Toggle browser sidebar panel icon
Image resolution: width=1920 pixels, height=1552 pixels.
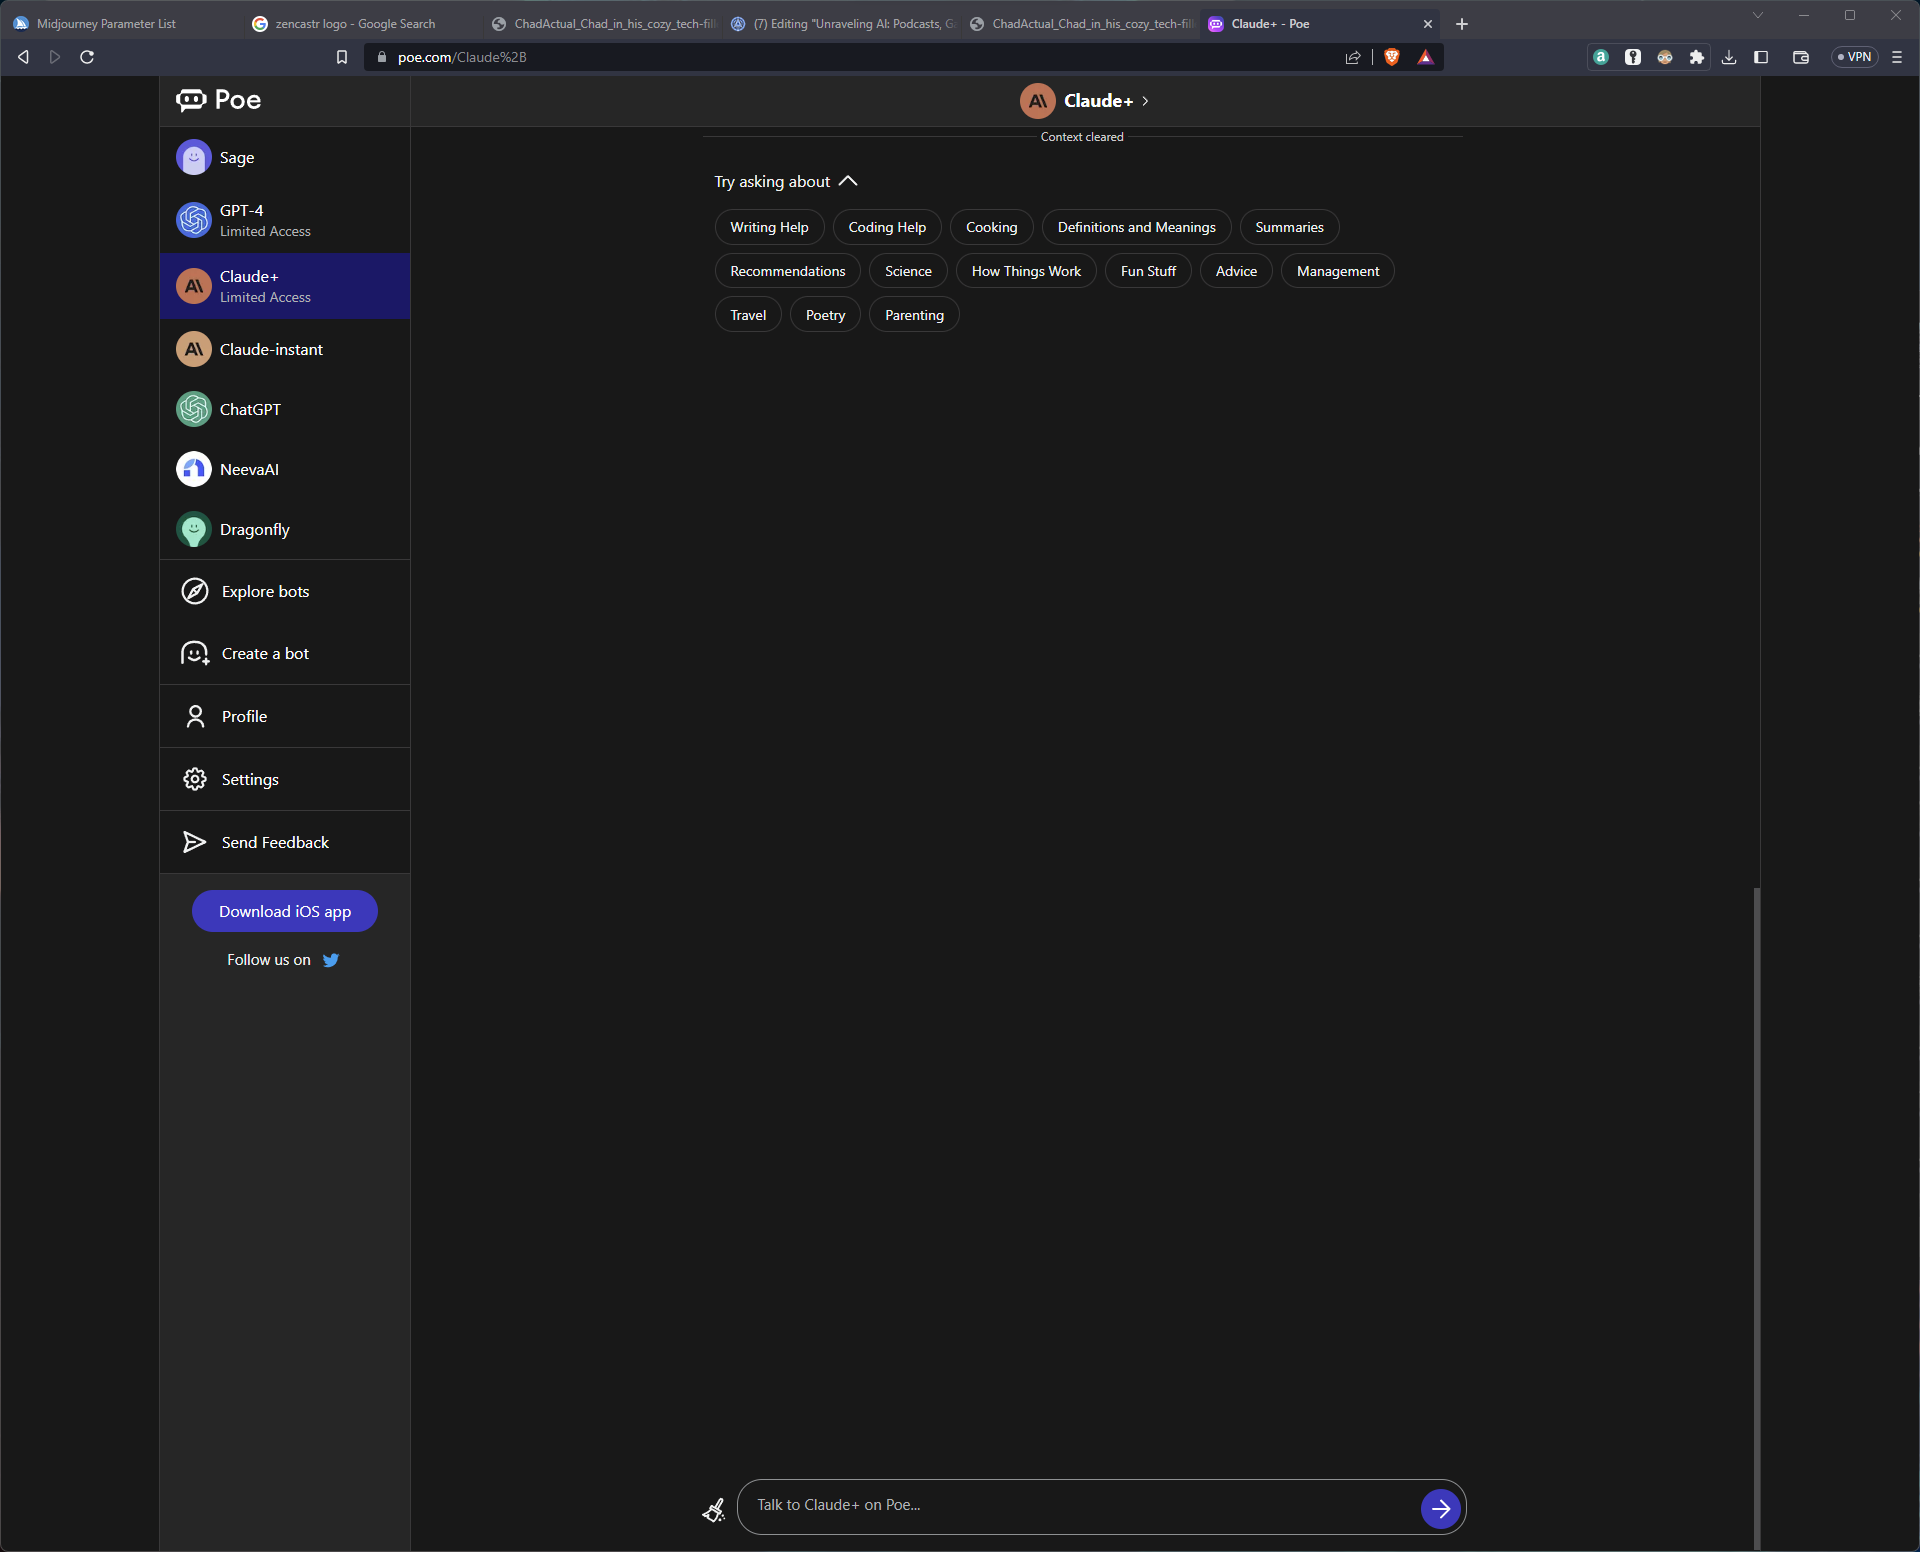[x=1761, y=57]
